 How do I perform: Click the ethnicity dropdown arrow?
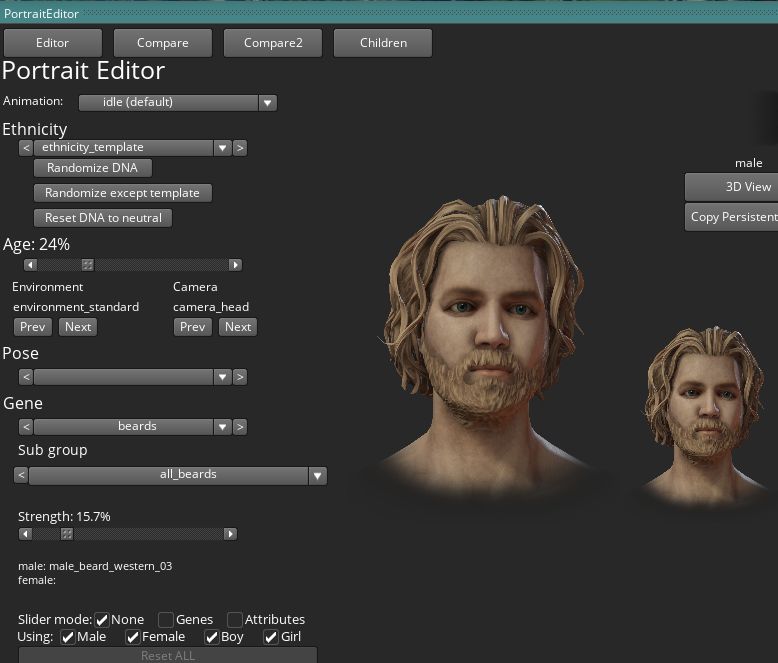coord(222,148)
